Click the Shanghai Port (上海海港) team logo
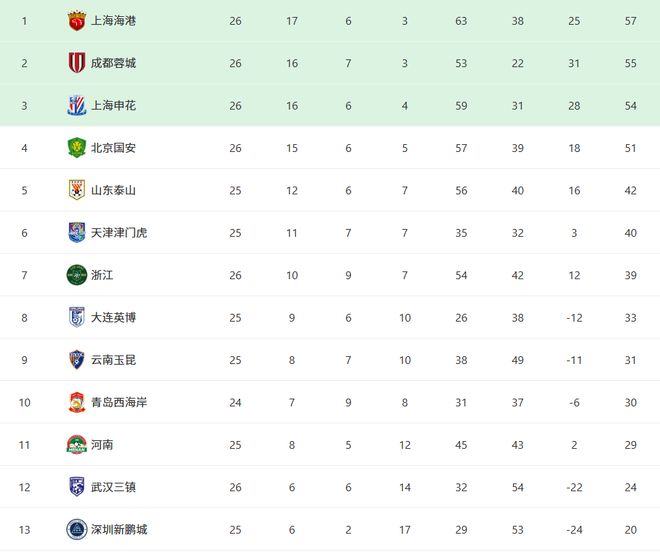 tap(77, 20)
